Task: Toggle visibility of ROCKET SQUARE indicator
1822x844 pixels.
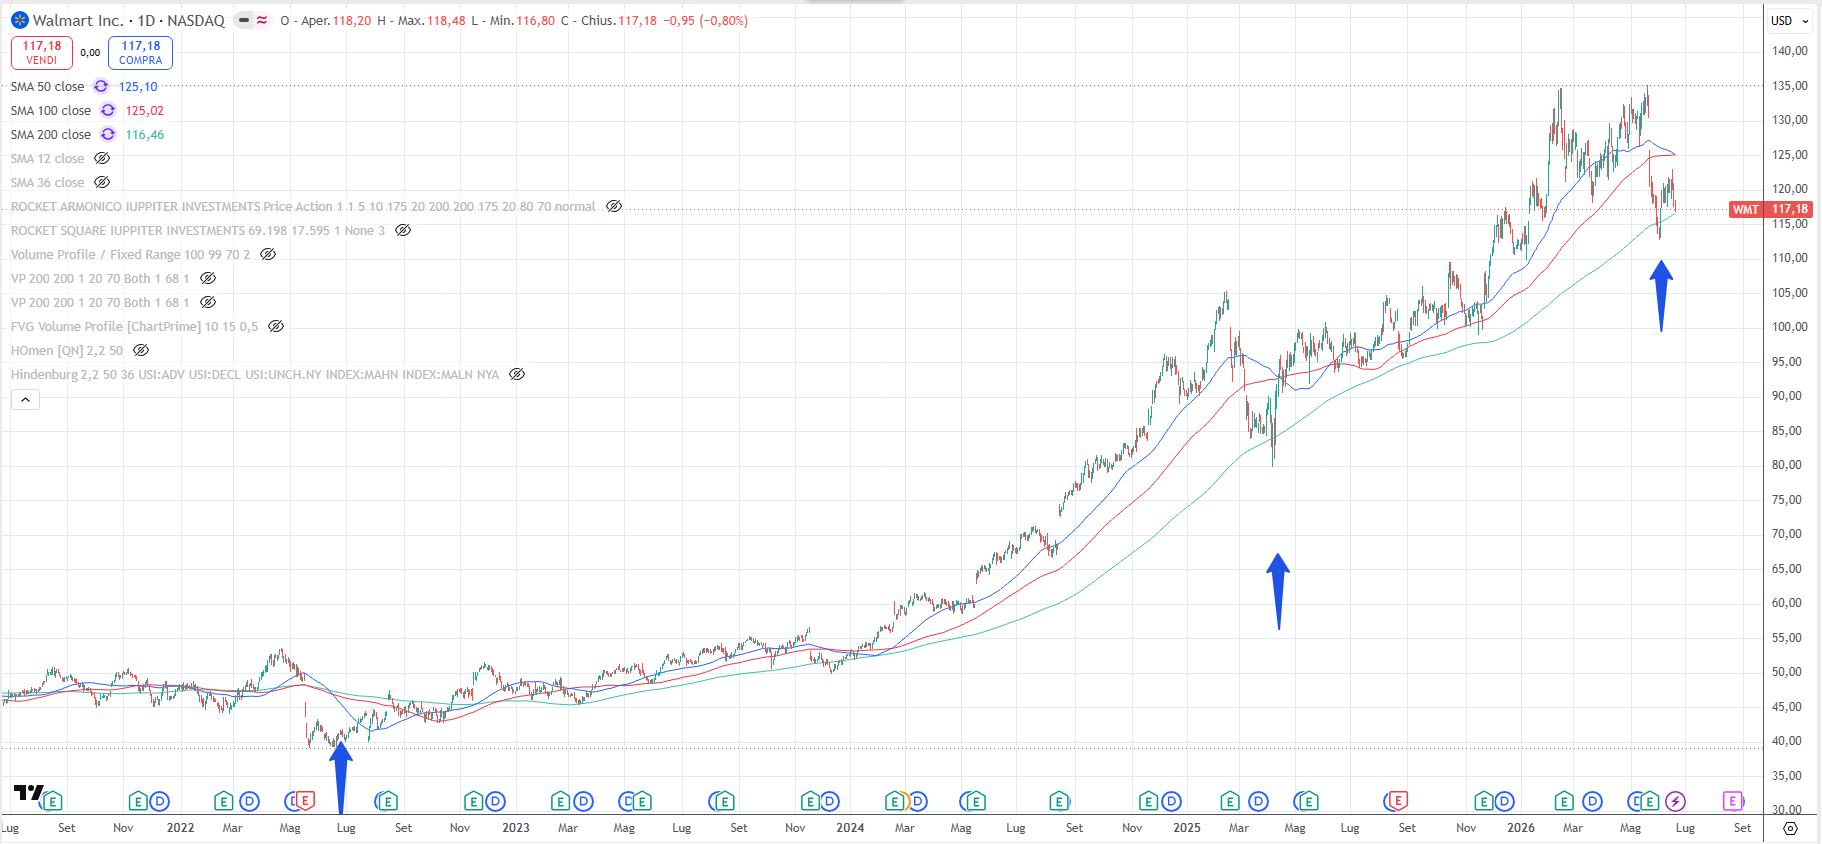Action: (403, 230)
